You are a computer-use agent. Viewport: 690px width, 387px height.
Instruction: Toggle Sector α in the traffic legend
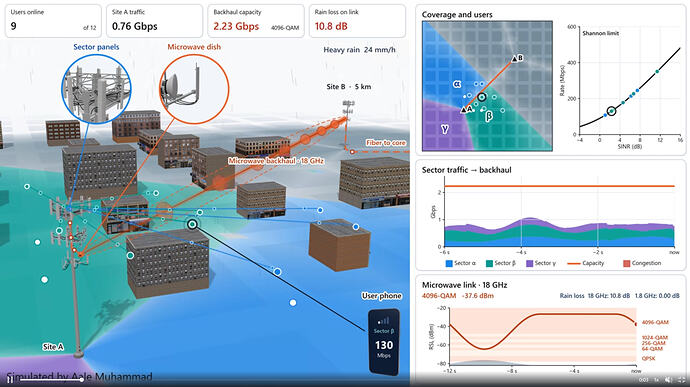[461, 263]
